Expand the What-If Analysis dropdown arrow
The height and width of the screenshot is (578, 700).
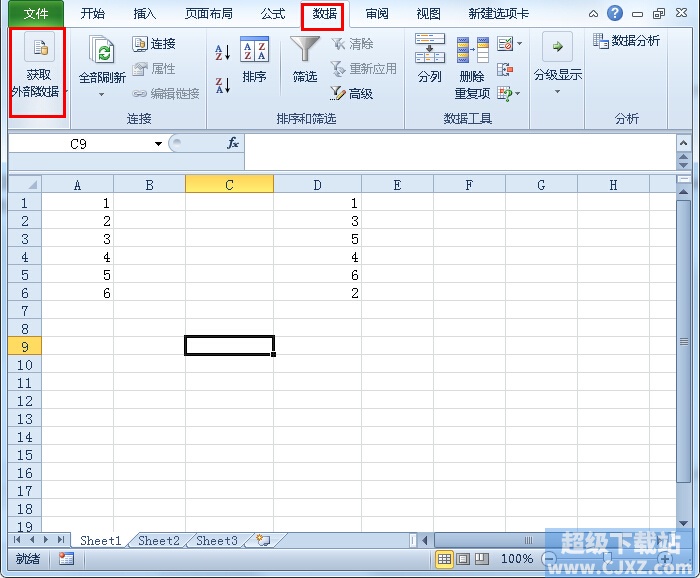518,94
